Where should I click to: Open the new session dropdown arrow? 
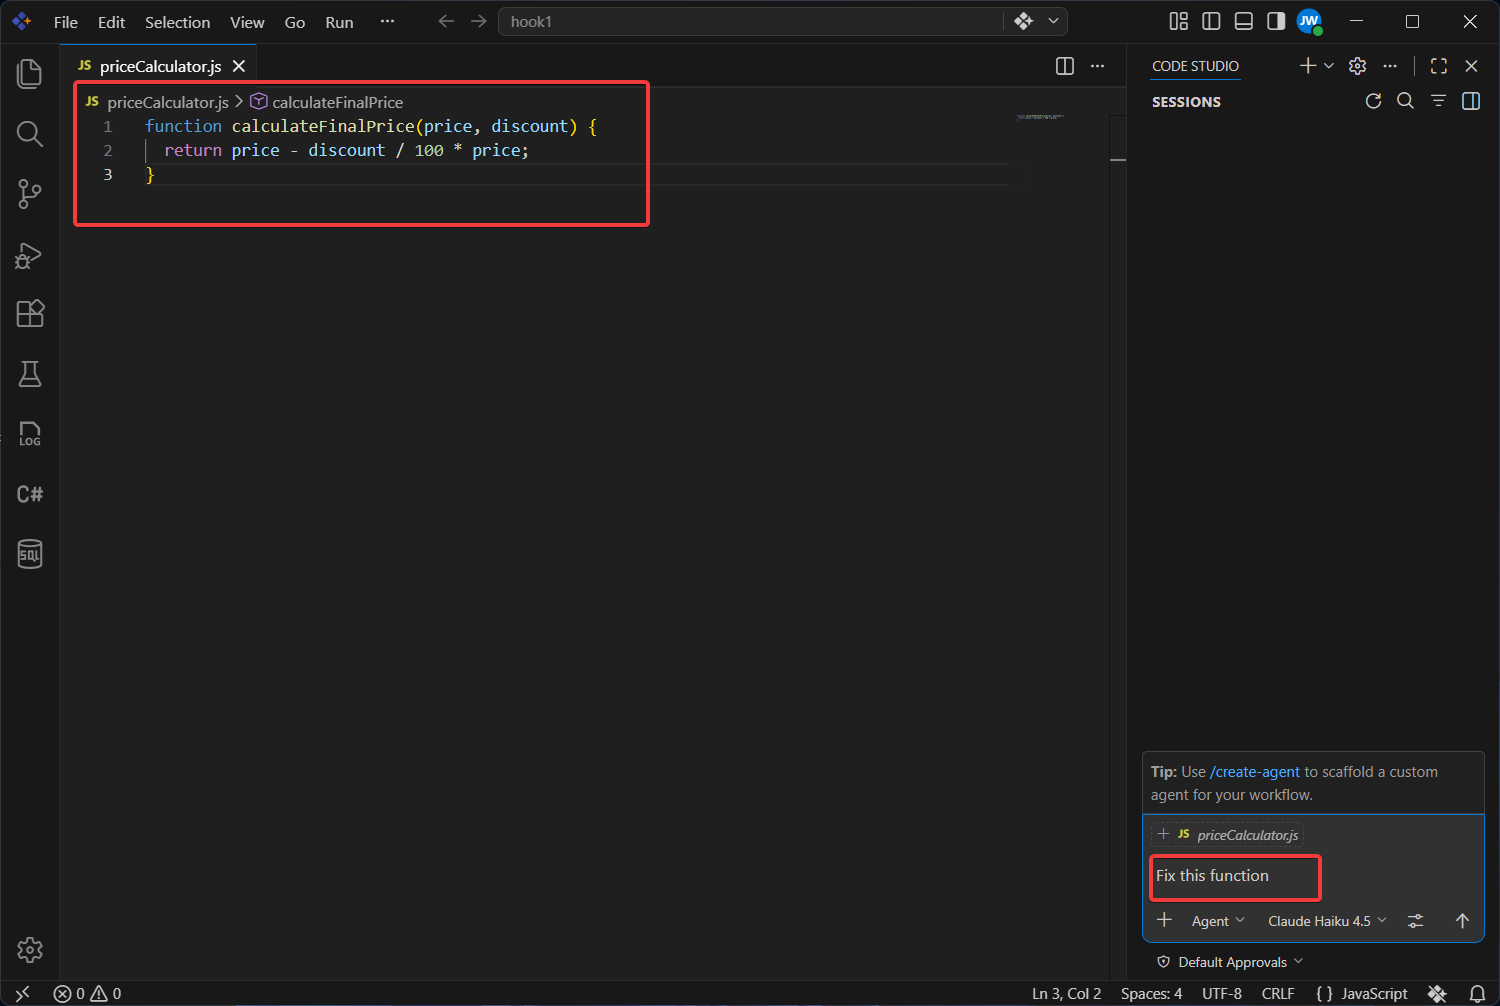[1329, 66]
